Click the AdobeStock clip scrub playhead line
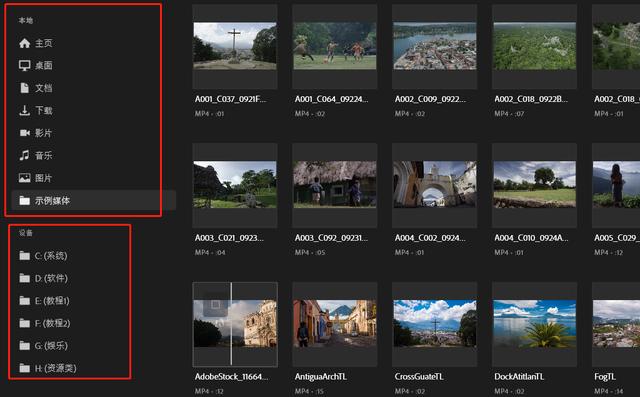This screenshot has height=397, width=640. coord(231,324)
